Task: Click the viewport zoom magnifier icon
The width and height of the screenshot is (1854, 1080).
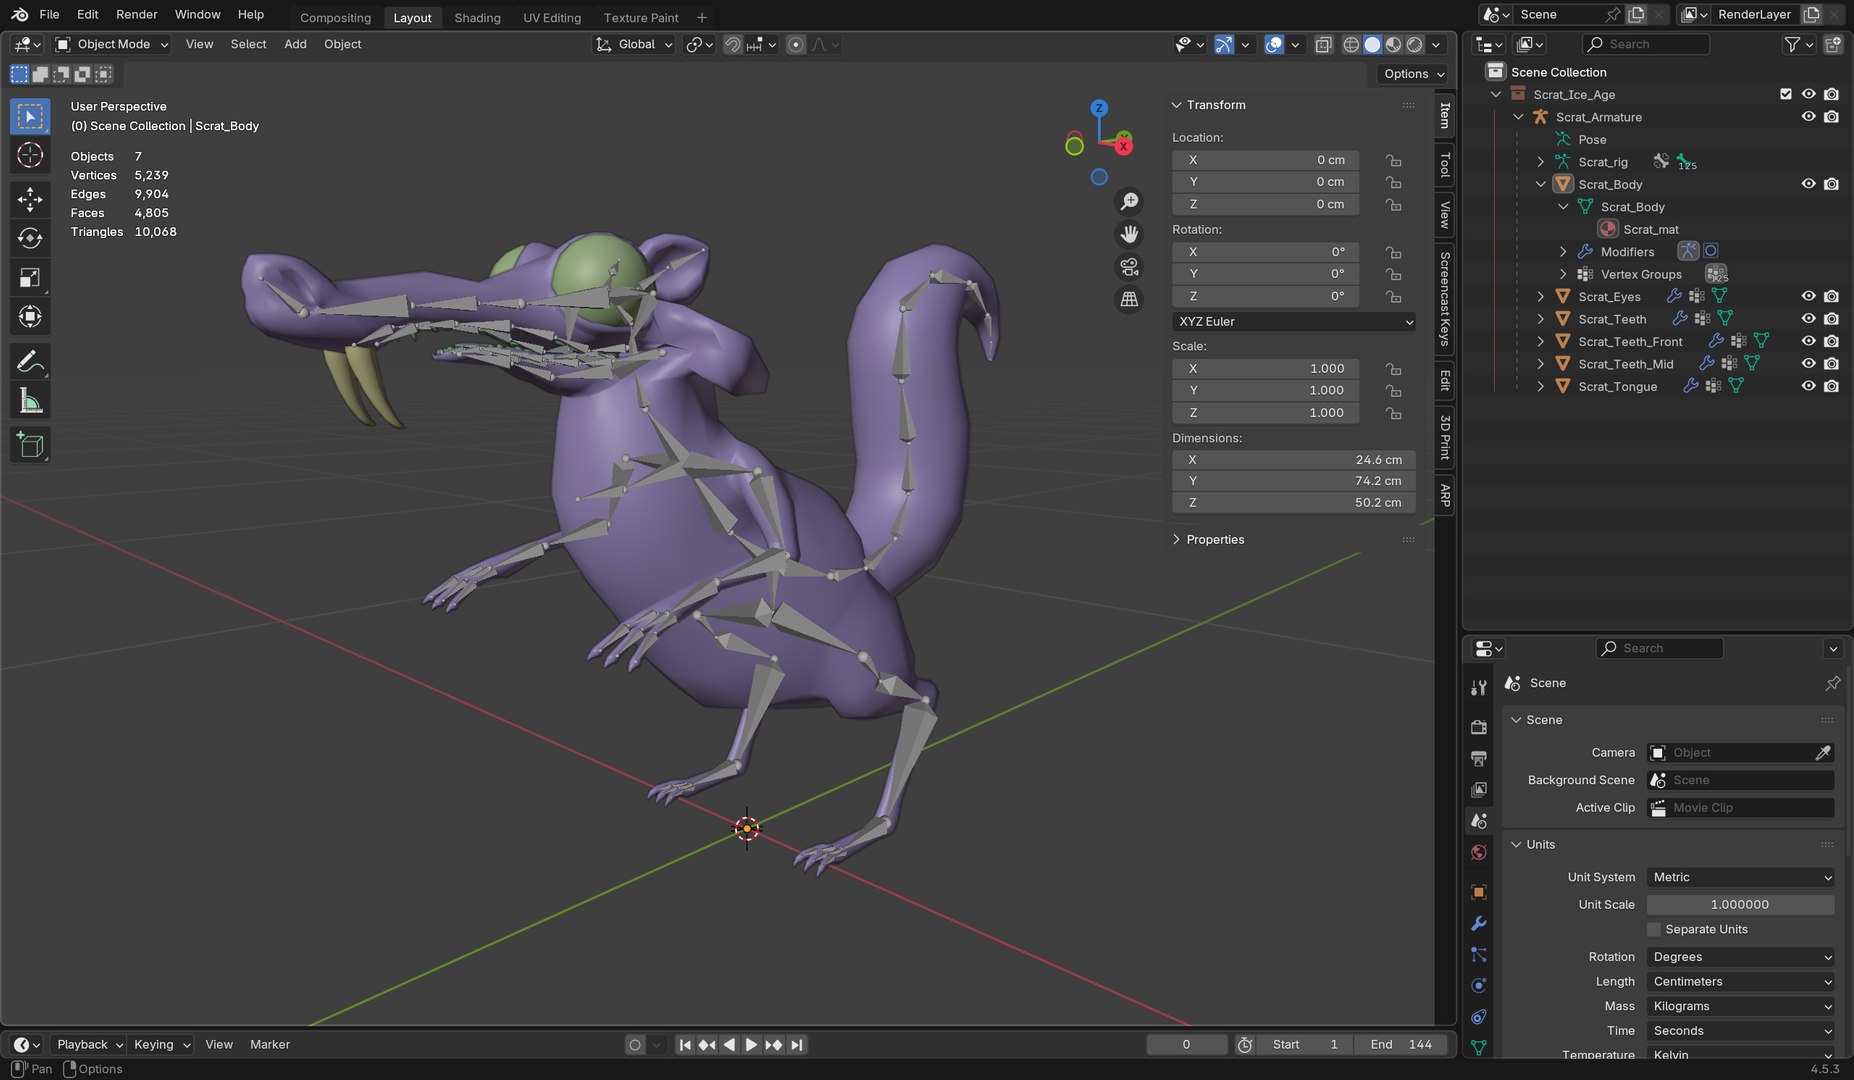Action: tap(1129, 202)
